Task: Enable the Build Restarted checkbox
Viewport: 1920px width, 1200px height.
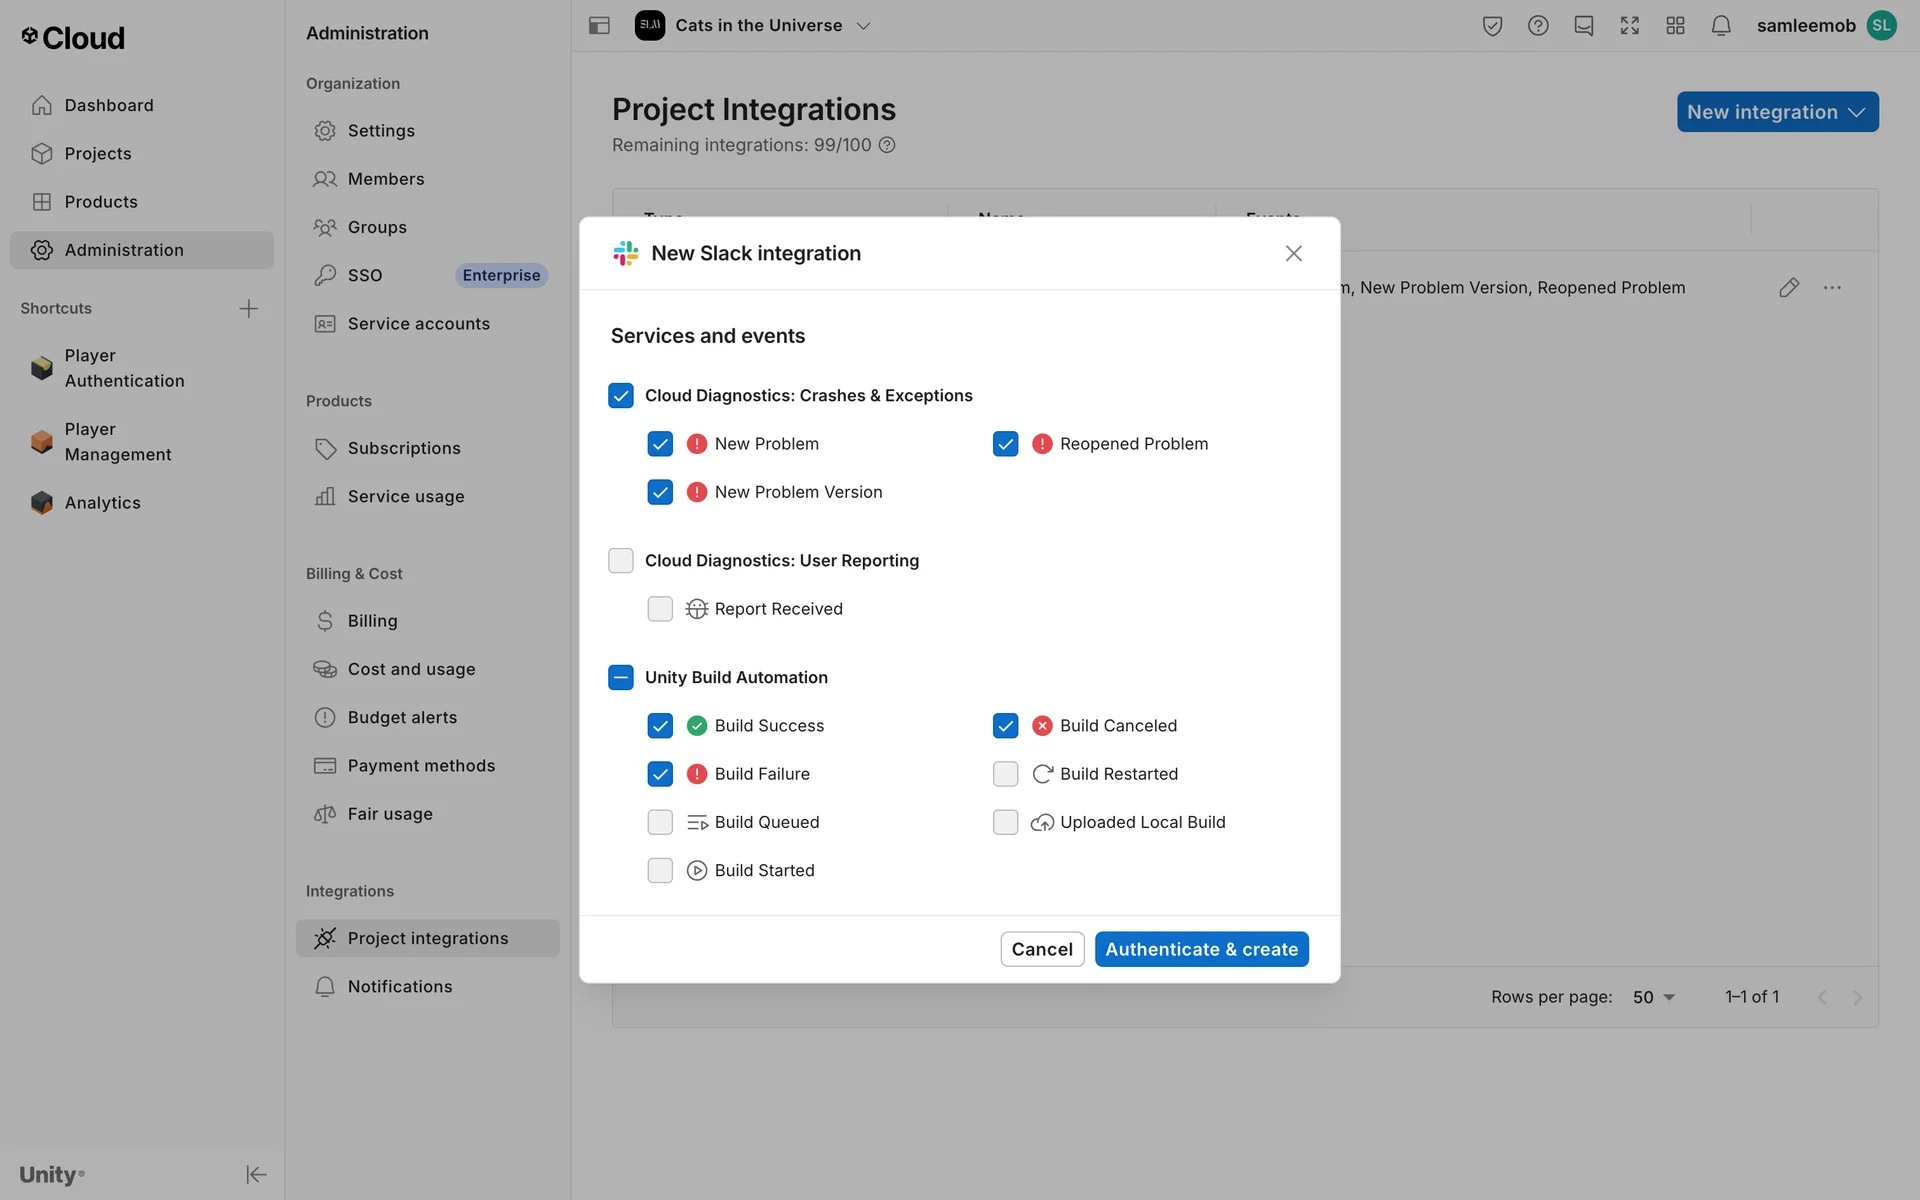Action: [x=1005, y=774]
